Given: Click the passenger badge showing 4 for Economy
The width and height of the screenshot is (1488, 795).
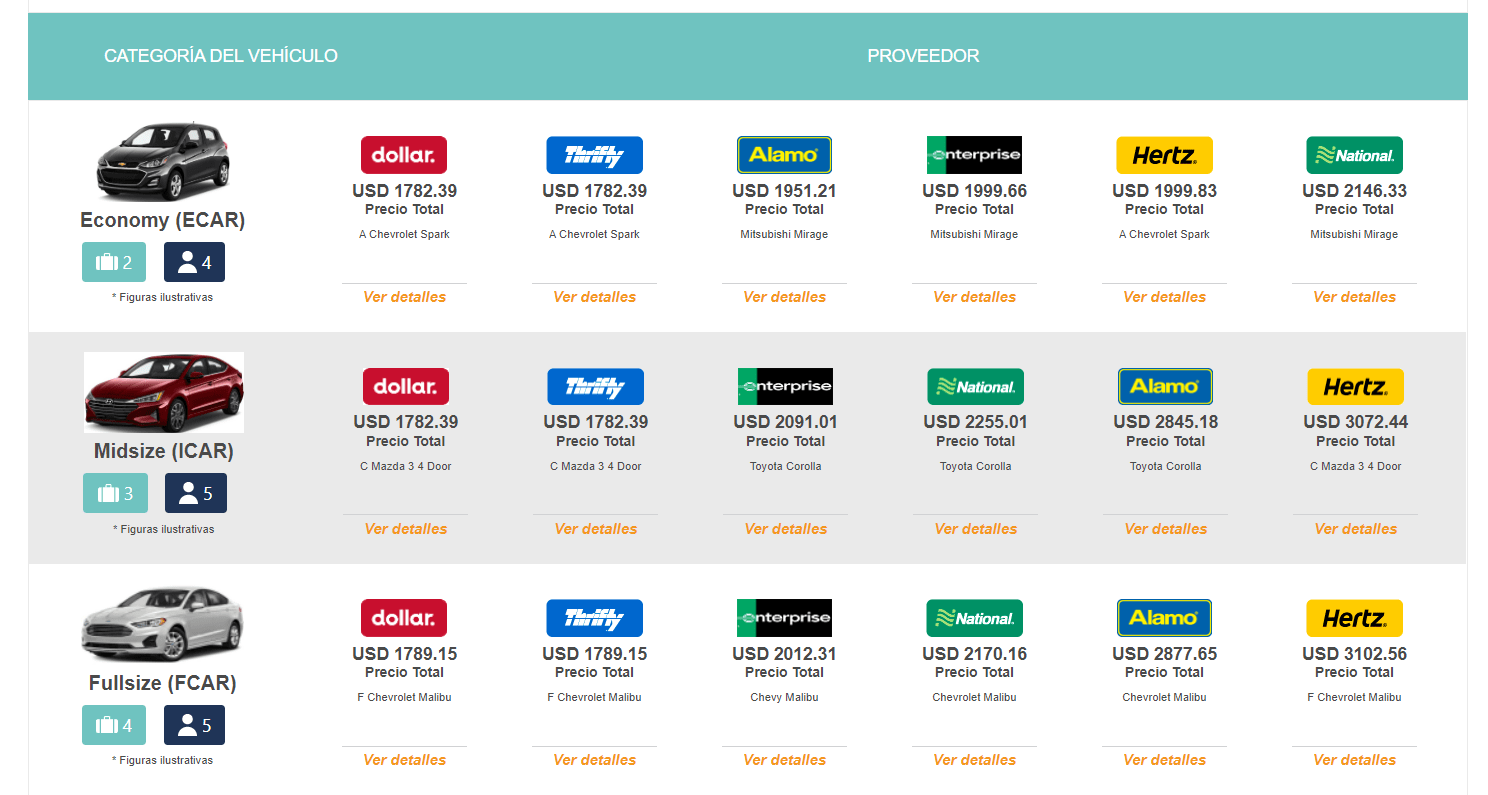Looking at the screenshot, I should tap(194, 262).
